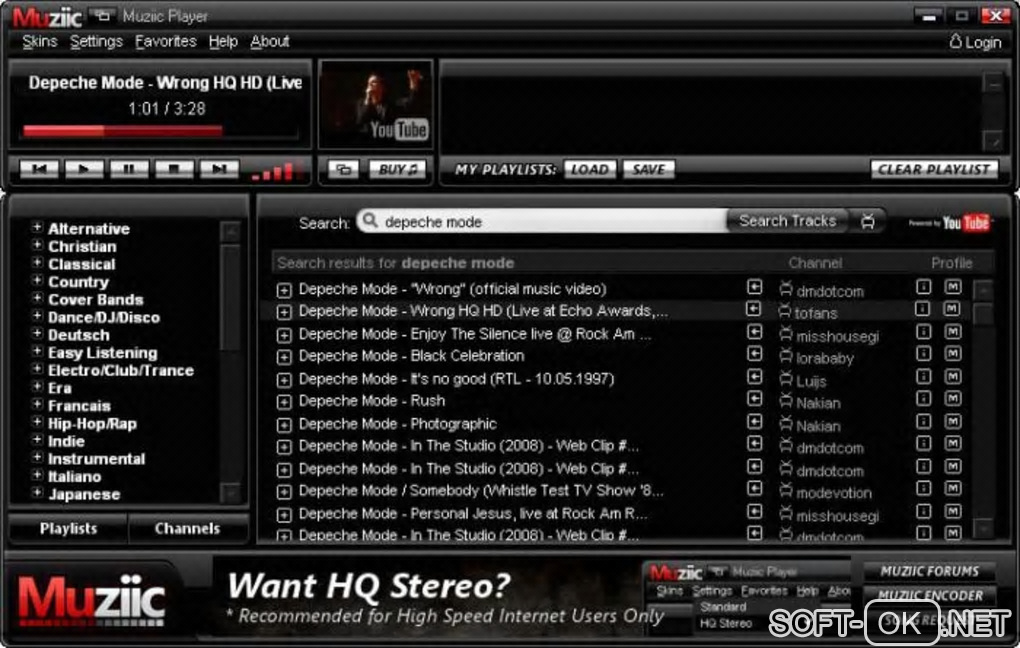Expand the Photographic result row

pyautogui.click(x=284, y=425)
